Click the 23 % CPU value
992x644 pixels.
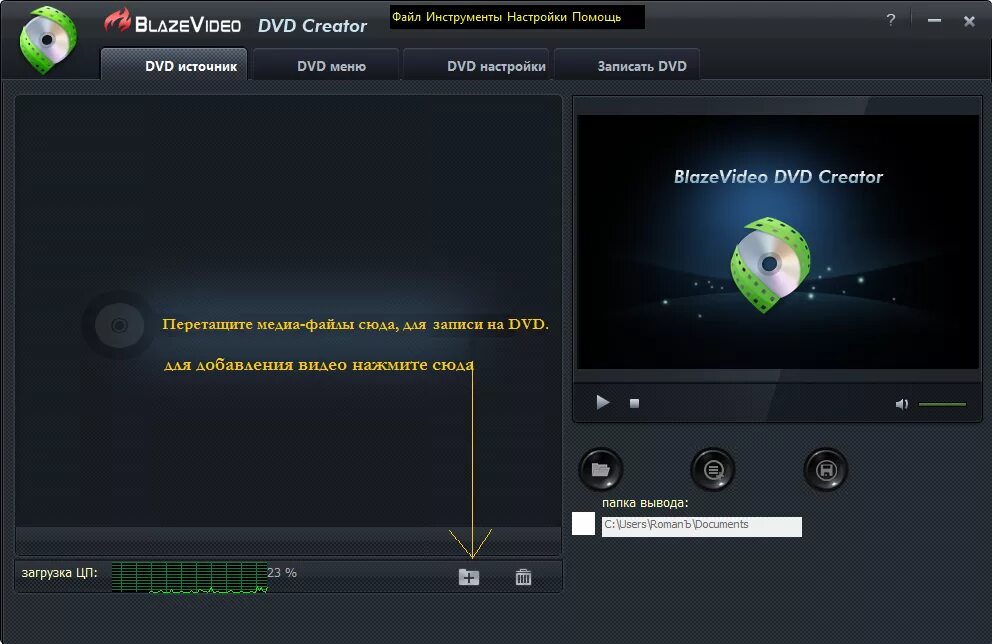tap(282, 573)
